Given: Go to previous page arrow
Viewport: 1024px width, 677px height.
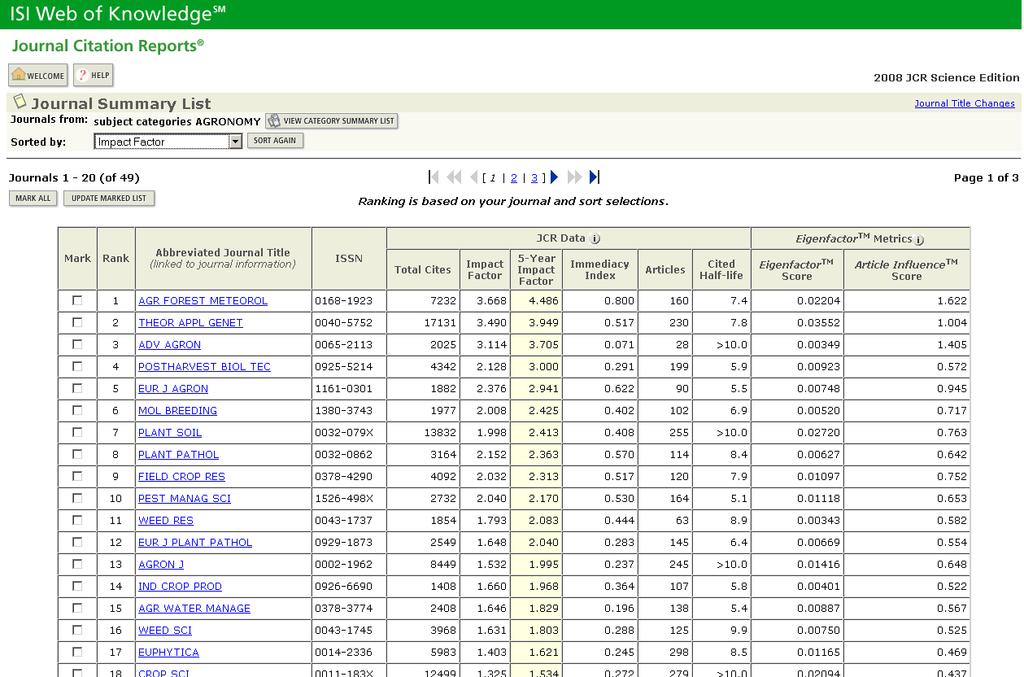Looking at the screenshot, I should (x=473, y=177).
